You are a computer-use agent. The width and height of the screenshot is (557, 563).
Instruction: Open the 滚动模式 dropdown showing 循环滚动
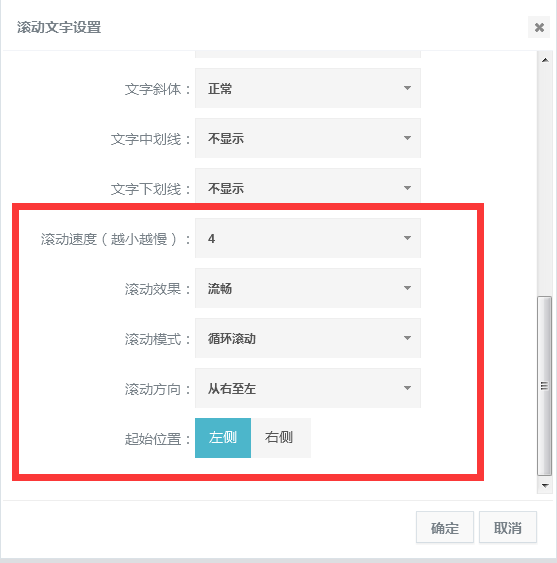[x=308, y=338]
